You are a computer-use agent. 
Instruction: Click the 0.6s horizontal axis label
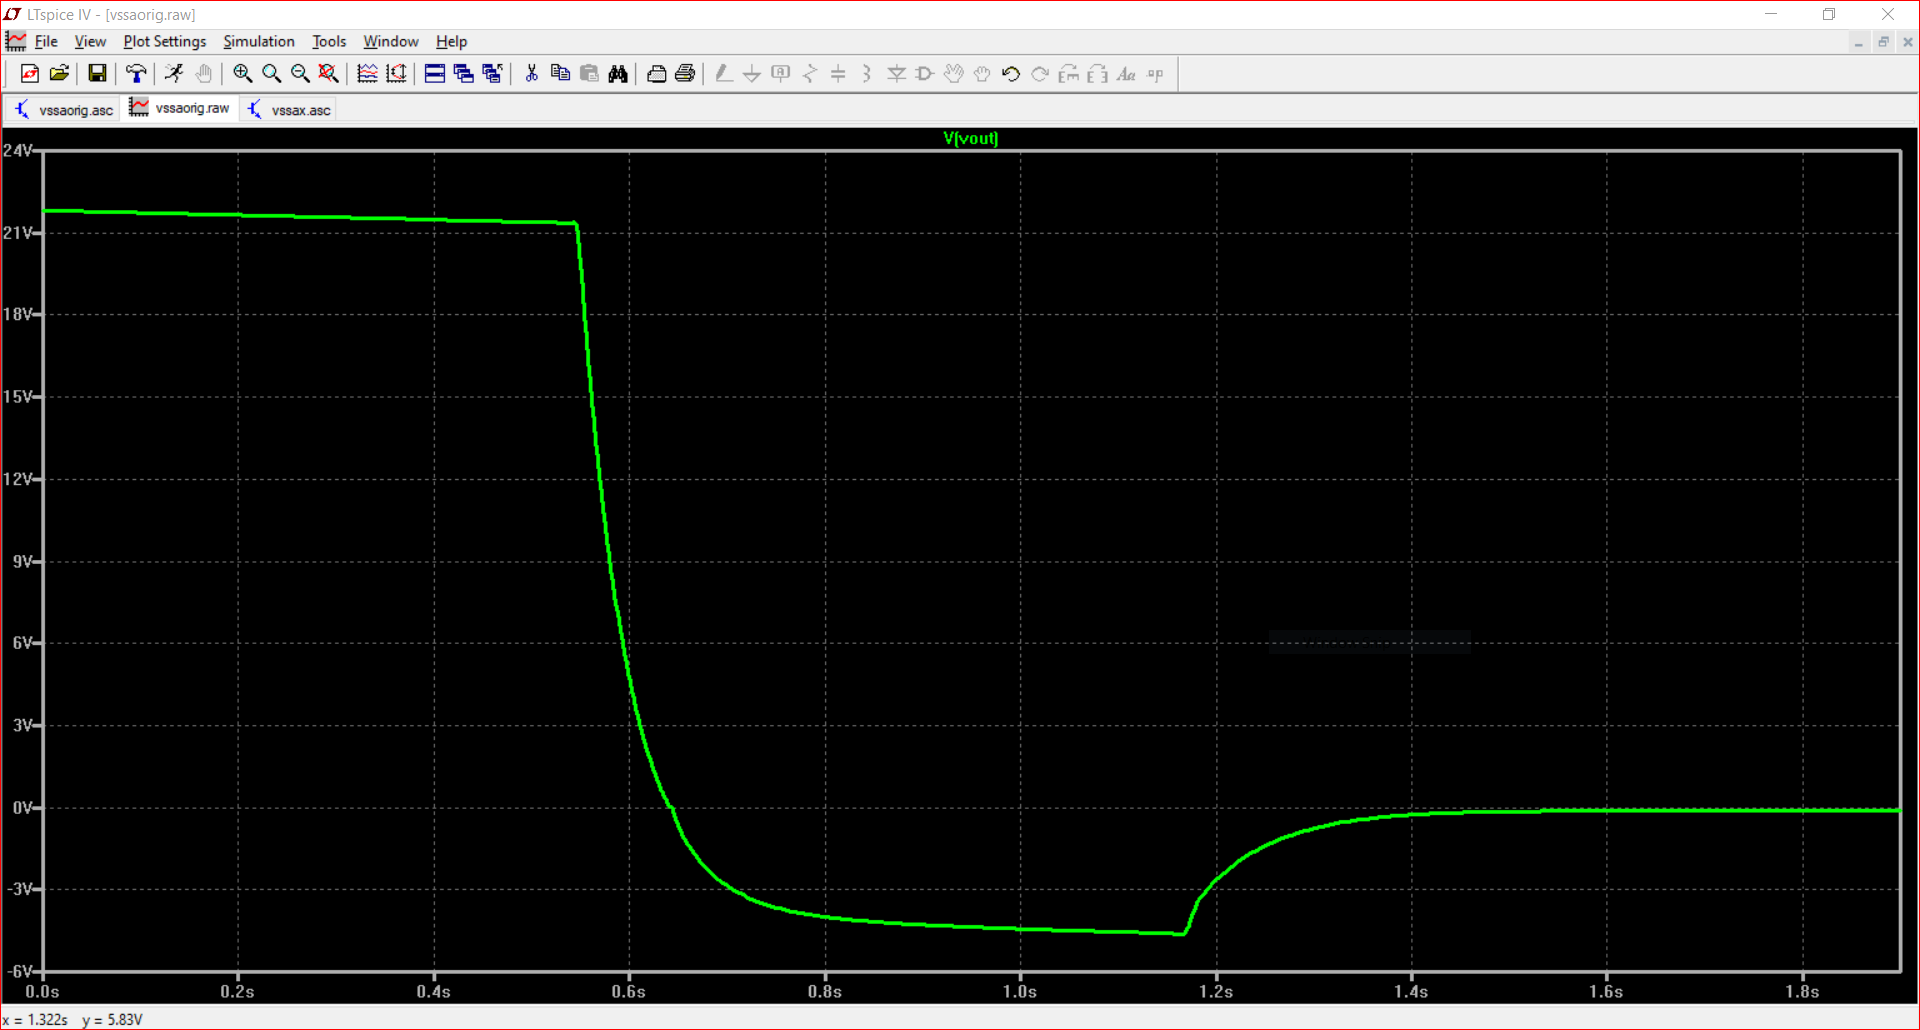coord(629,992)
